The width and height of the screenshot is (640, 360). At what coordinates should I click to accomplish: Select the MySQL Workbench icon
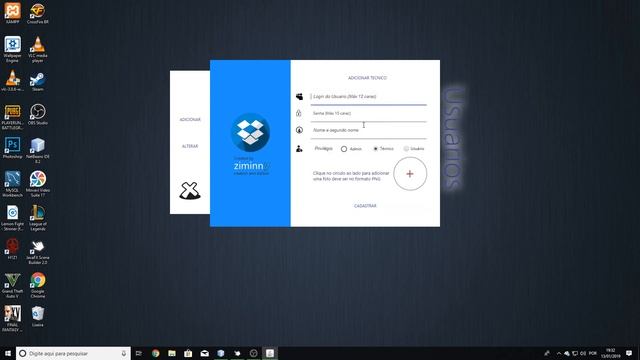[x=12, y=184]
